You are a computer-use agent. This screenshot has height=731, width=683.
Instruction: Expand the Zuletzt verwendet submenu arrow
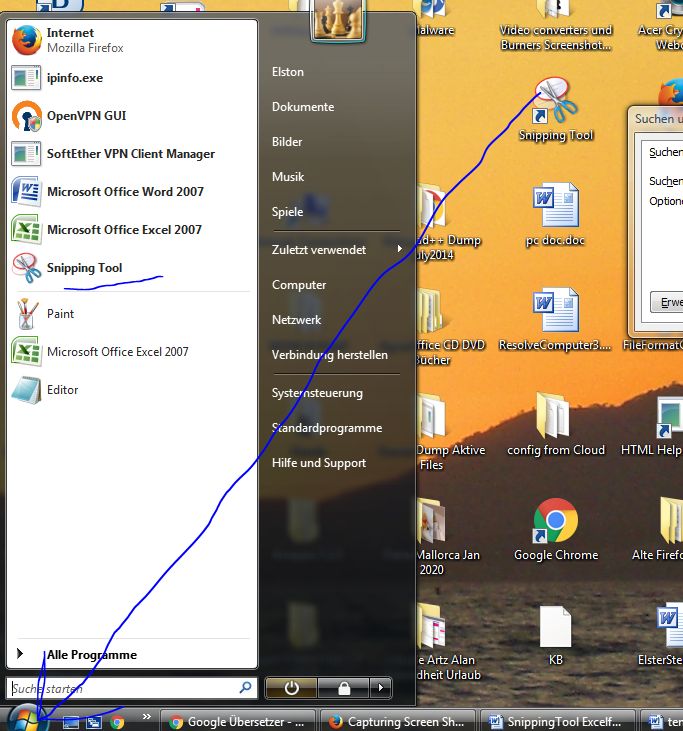[400, 249]
